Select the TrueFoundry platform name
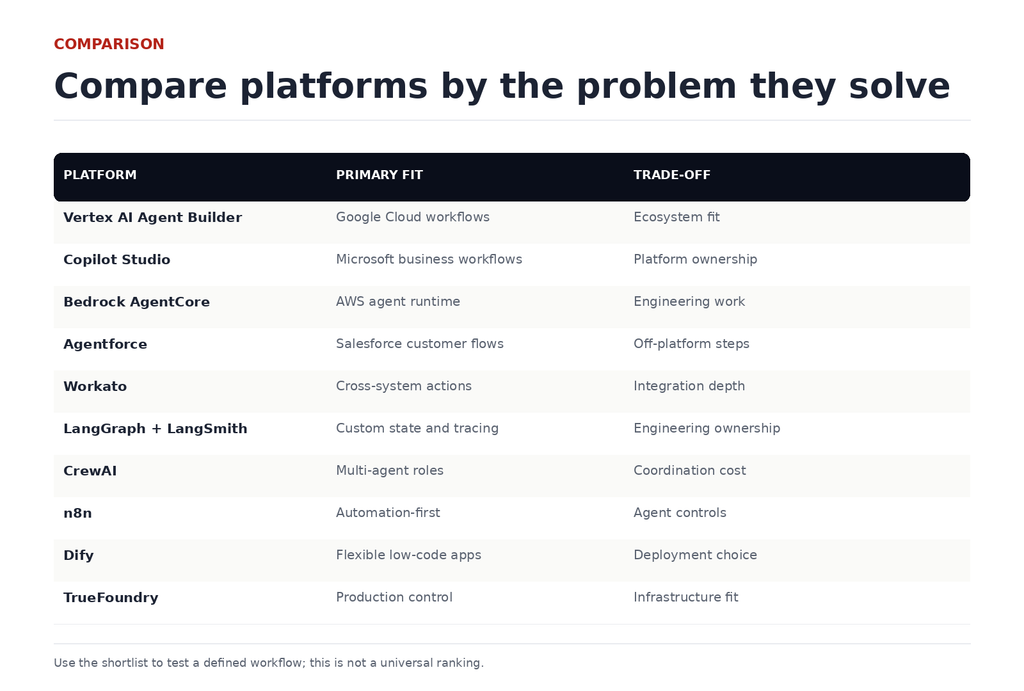Viewport: 1024px width, 691px height. [111, 598]
